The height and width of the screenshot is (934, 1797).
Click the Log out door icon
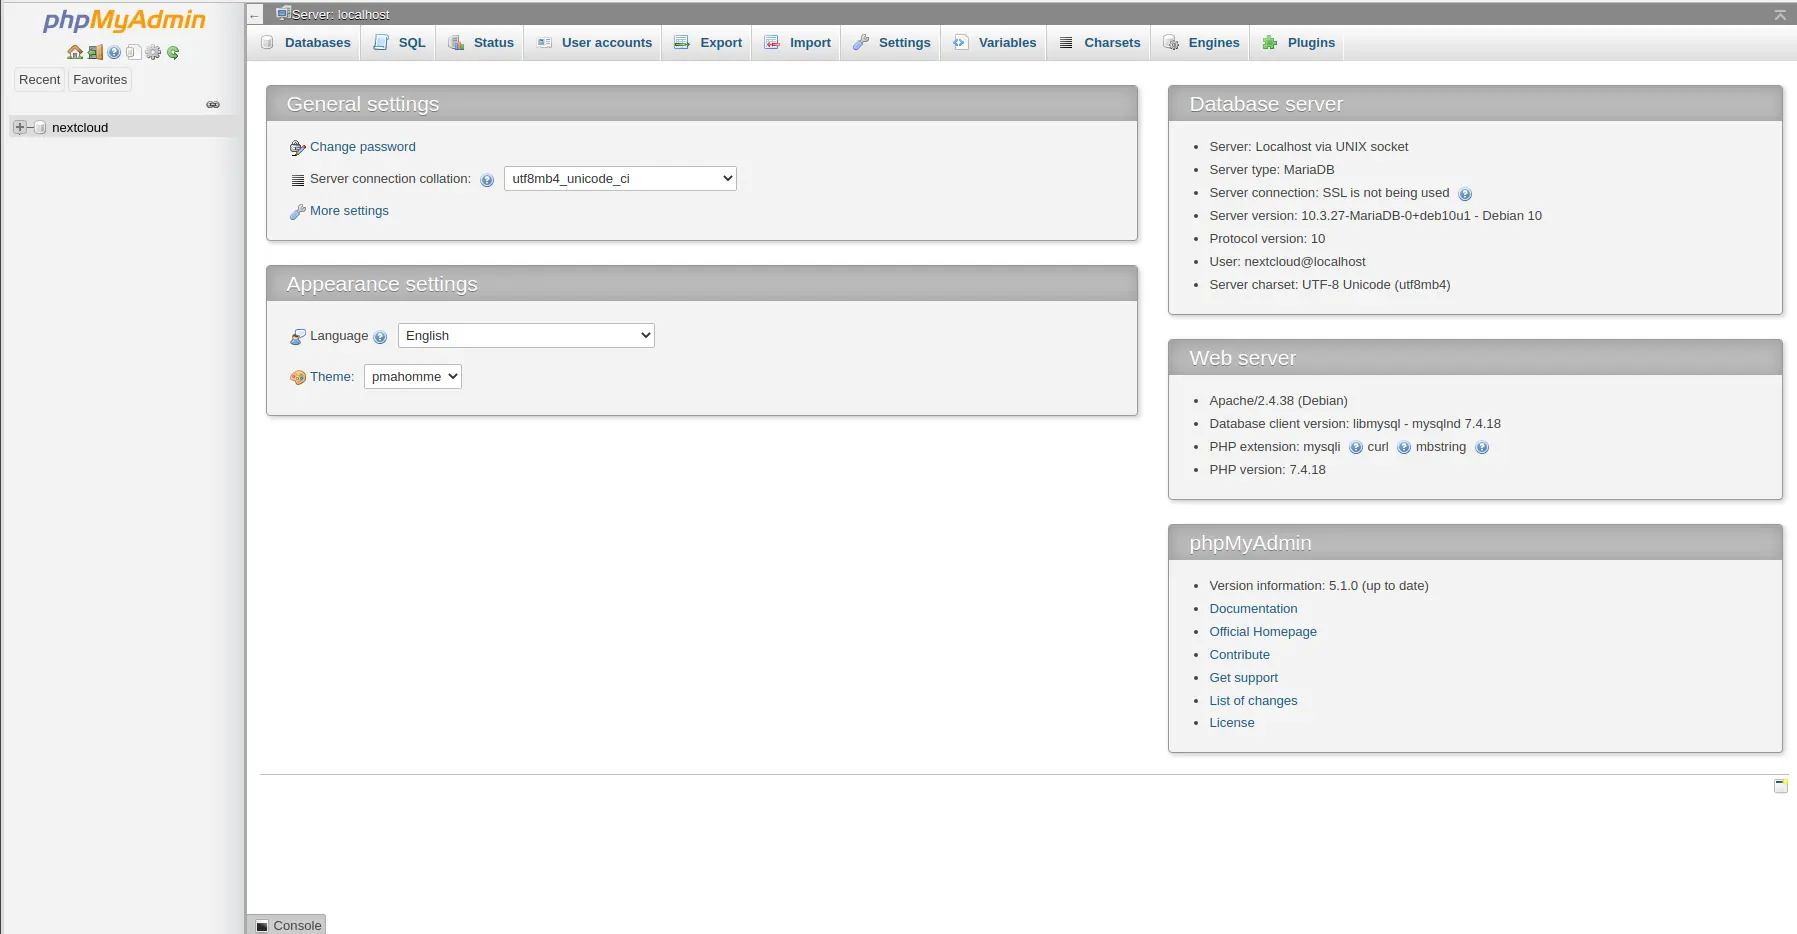(x=95, y=52)
